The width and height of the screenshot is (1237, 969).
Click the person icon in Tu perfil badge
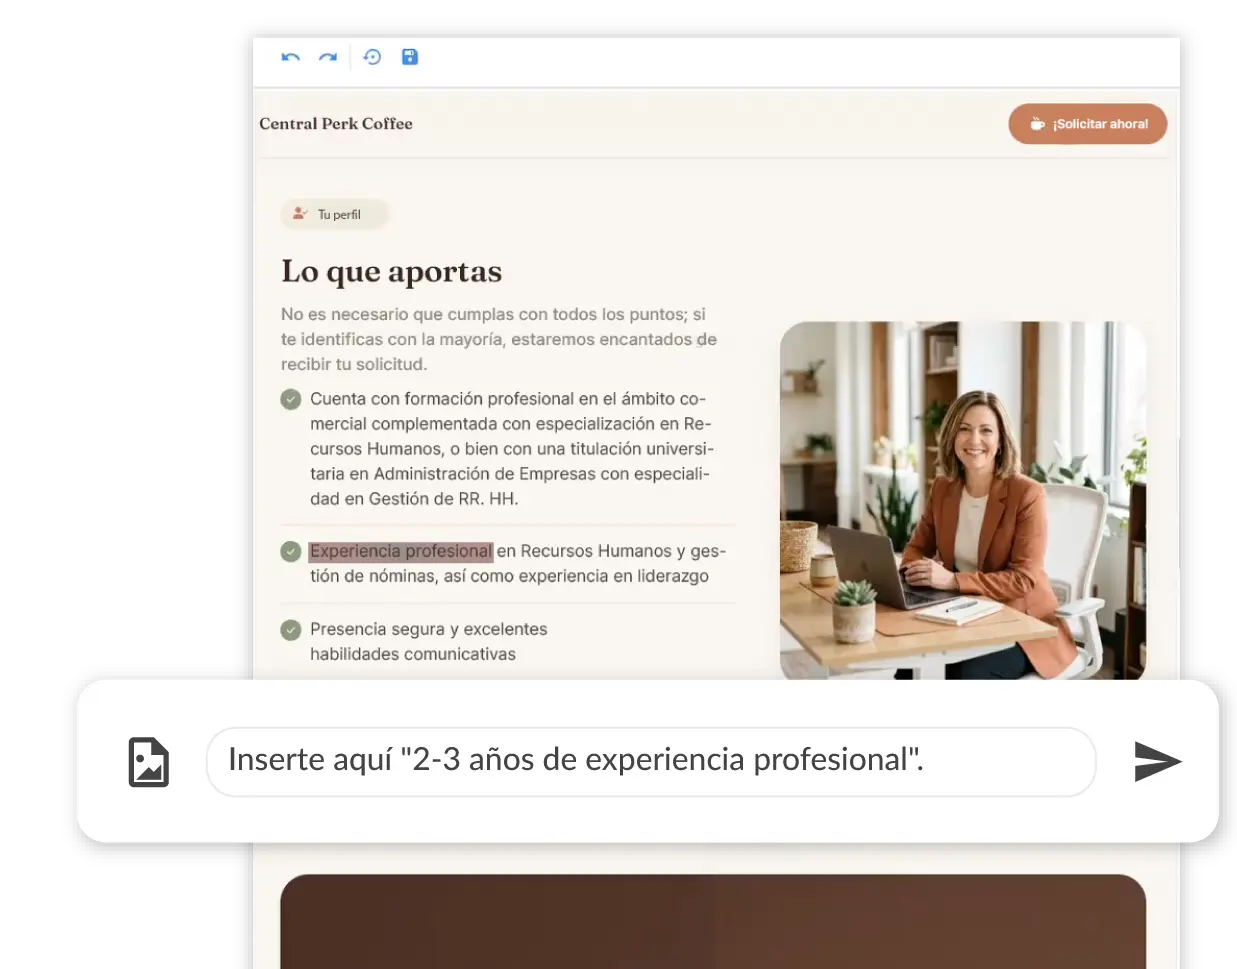[299, 213]
